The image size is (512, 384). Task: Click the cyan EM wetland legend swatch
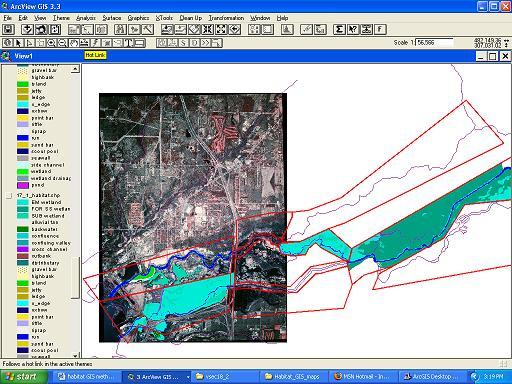tap(23, 202)
